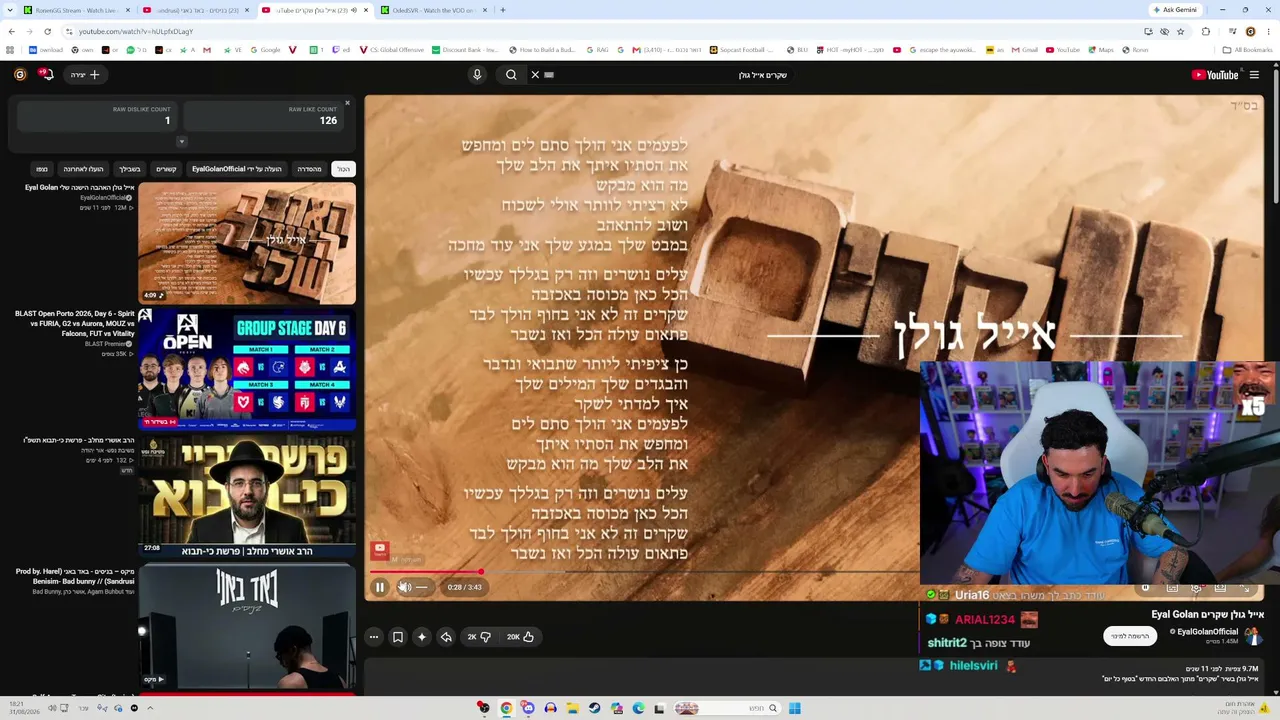This screenshot has height=720, width=1280.
Task: Pause the video with the playback button
Action: pyautogui.click(x=380, y=587)
